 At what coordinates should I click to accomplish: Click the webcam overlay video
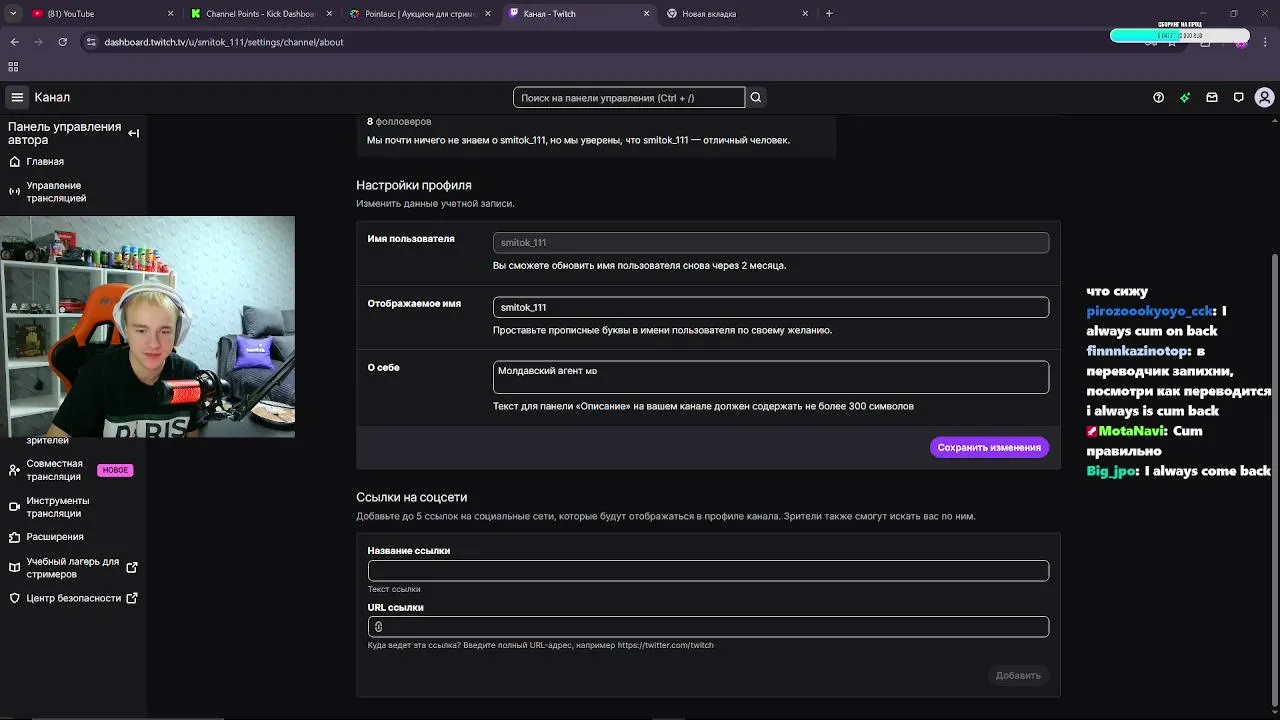point(147,327)
